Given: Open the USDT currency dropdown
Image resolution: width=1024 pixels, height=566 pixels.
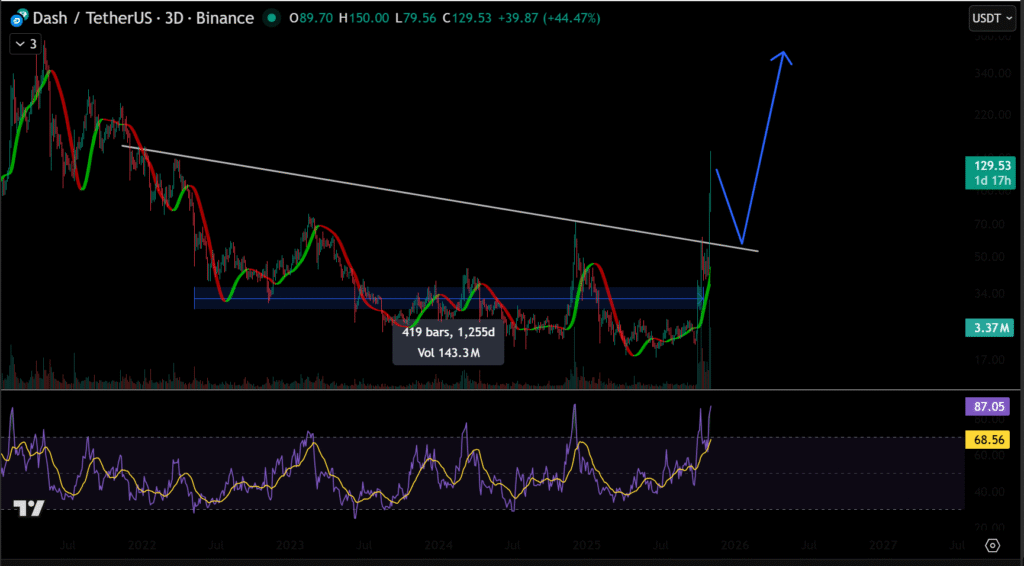Looking at the screenshot, I should click(x=992, y=18).
